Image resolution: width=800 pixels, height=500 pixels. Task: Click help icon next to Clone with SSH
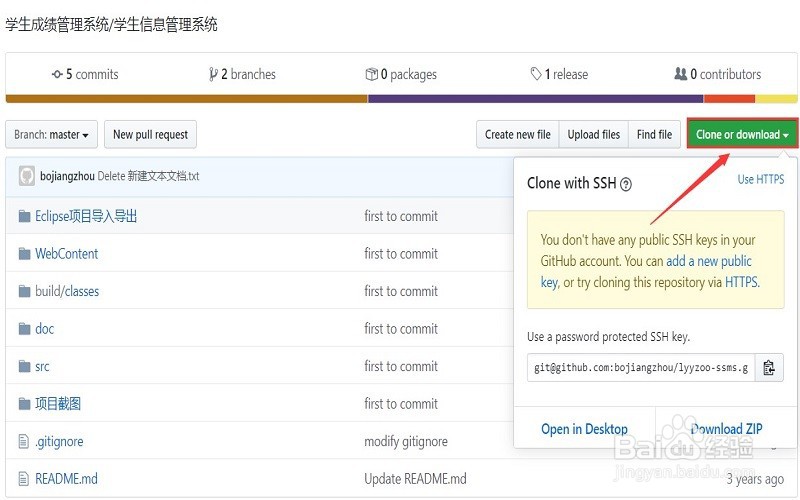626,184
